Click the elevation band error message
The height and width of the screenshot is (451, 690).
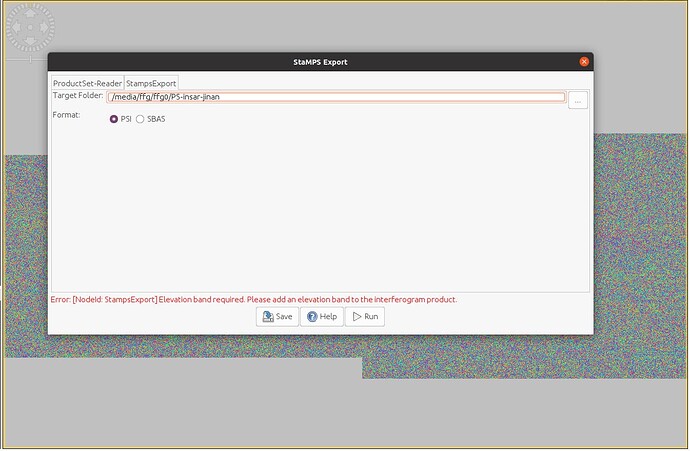[254, 300]
